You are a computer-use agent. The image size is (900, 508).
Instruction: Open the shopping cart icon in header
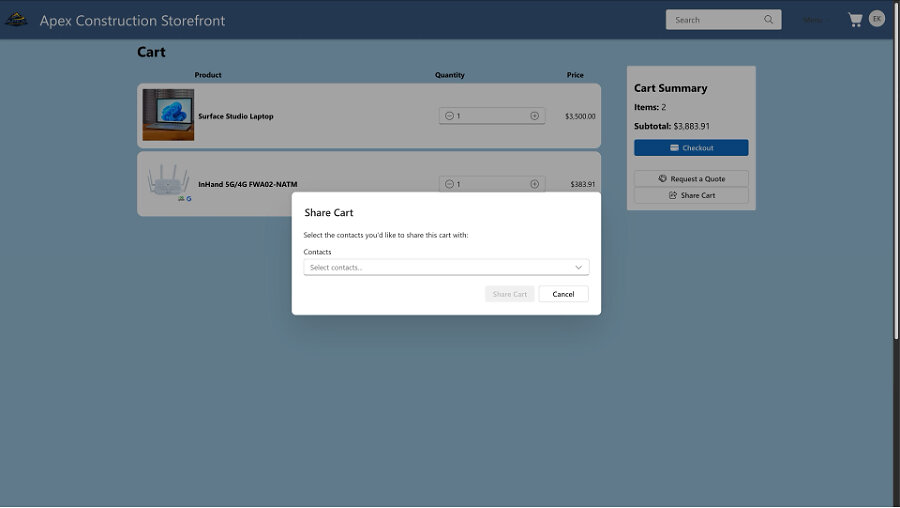click(855, 20)
